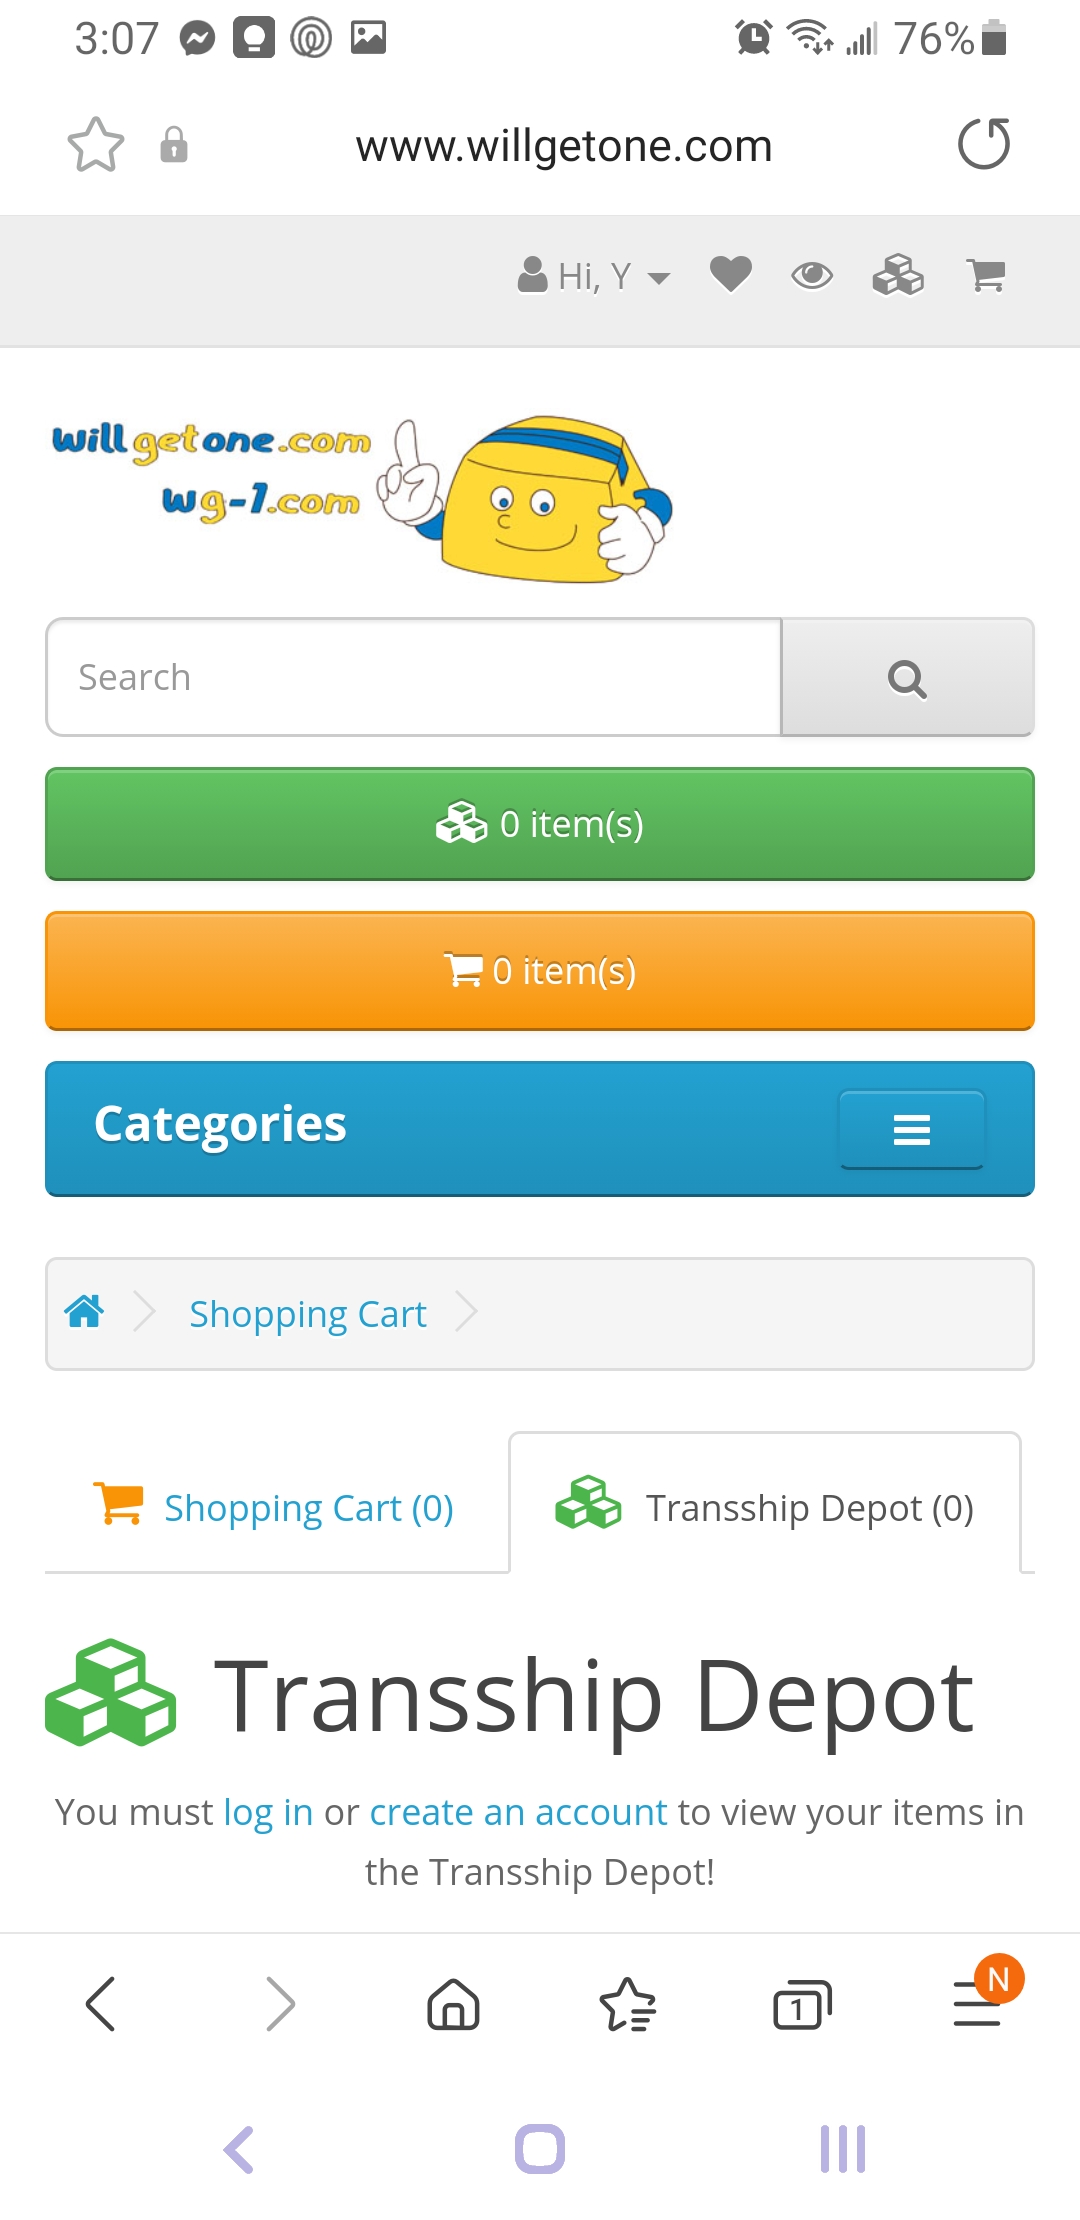Image resolution: width=1080 pixels, height=2220 pixels.
Task: Bookmark page with star icon in address bar
Action: coord(96,145)
